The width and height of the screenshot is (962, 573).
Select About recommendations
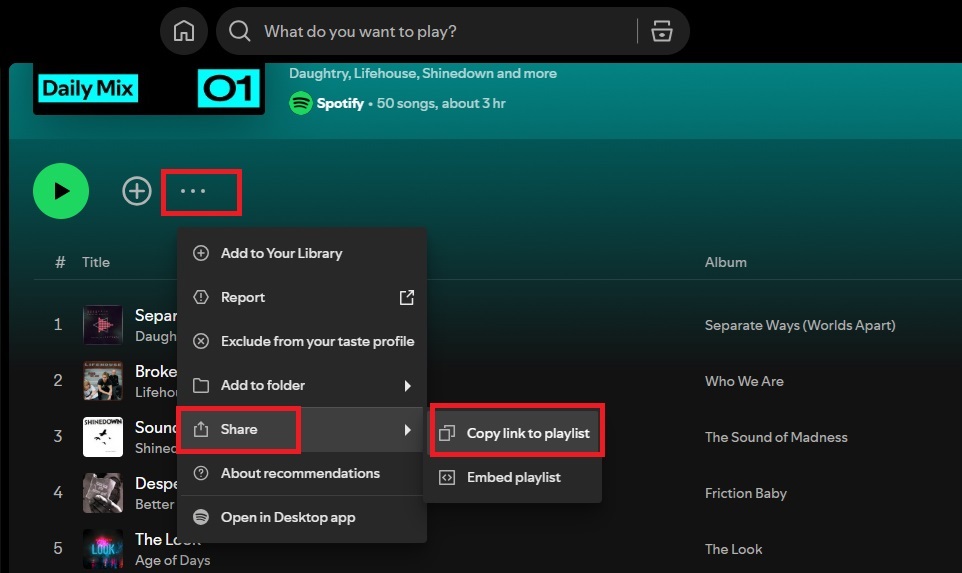[302, 474]
